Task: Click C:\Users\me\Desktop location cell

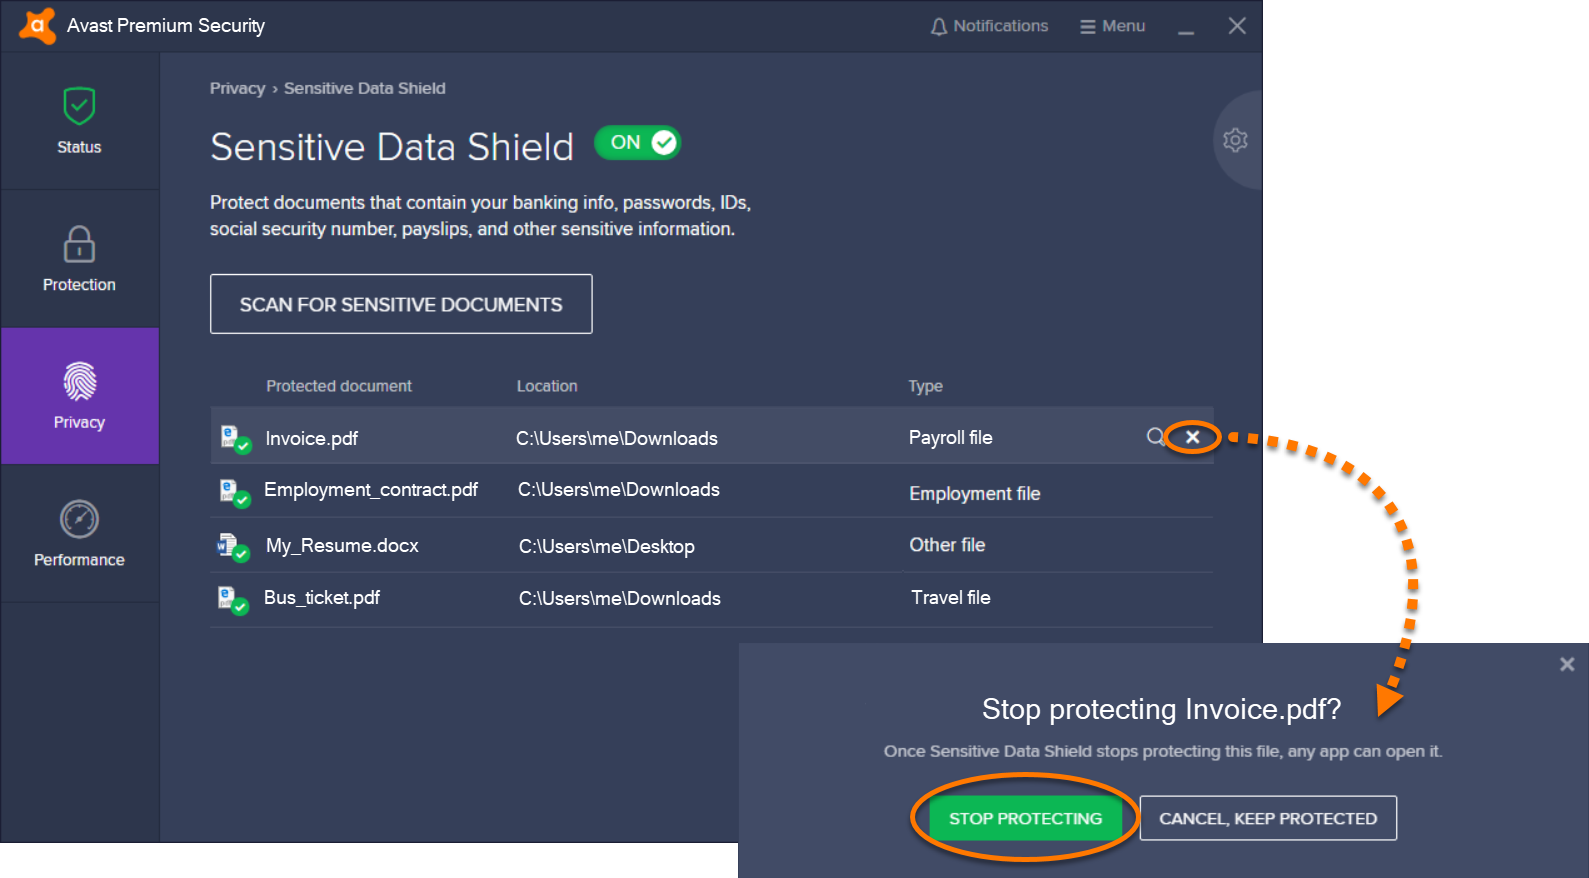Action: 607,546
